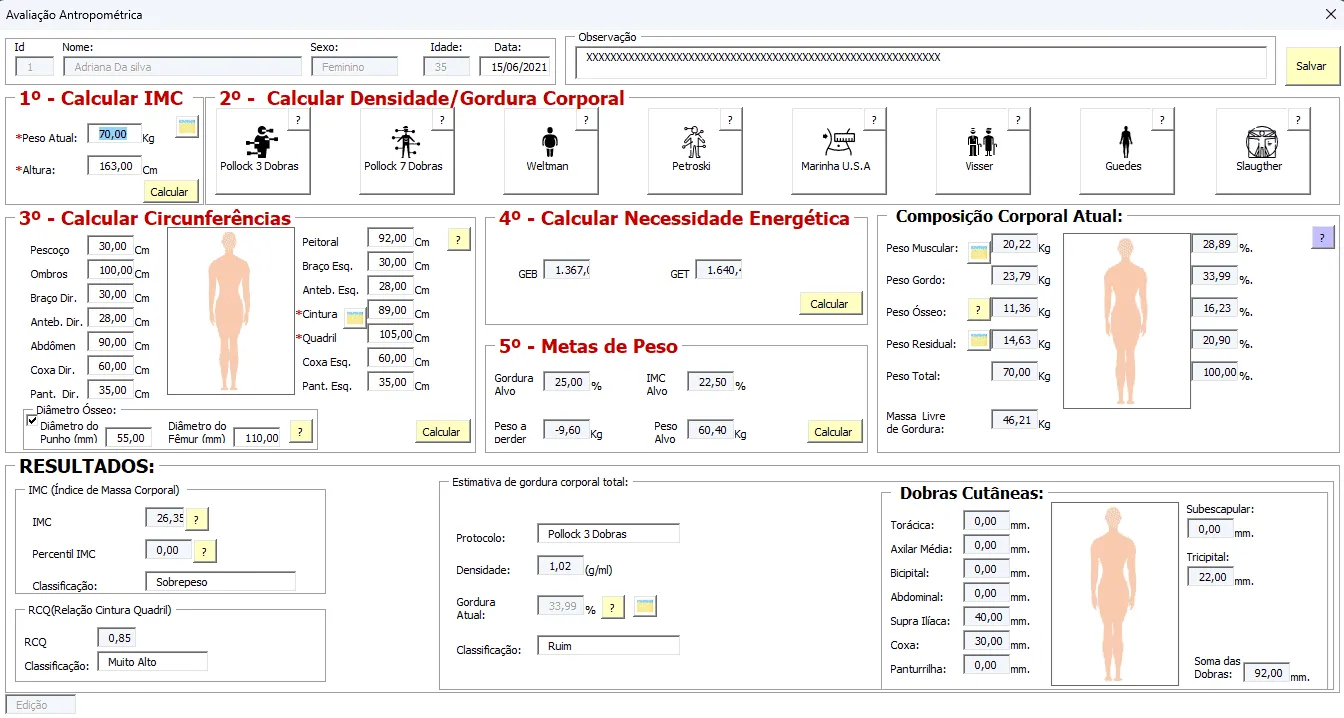Viewport: 1344px width, 718px height.
Task: Choose the Slaughter protocol button
Action: [1263, 151]
